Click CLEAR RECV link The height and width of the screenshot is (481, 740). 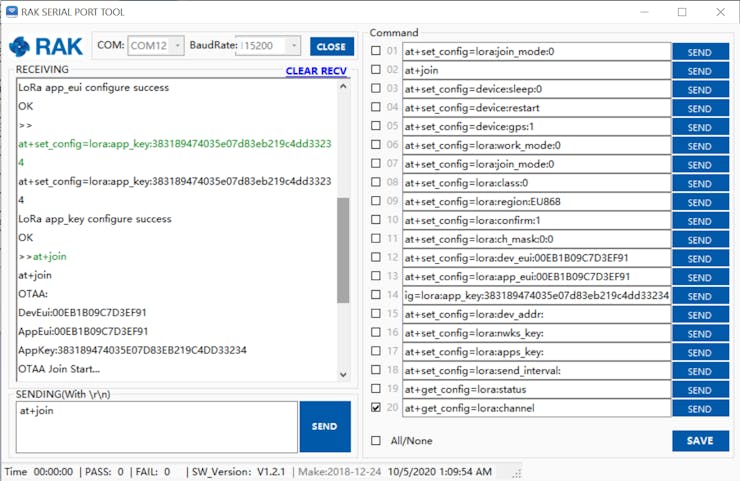[316, 71]
